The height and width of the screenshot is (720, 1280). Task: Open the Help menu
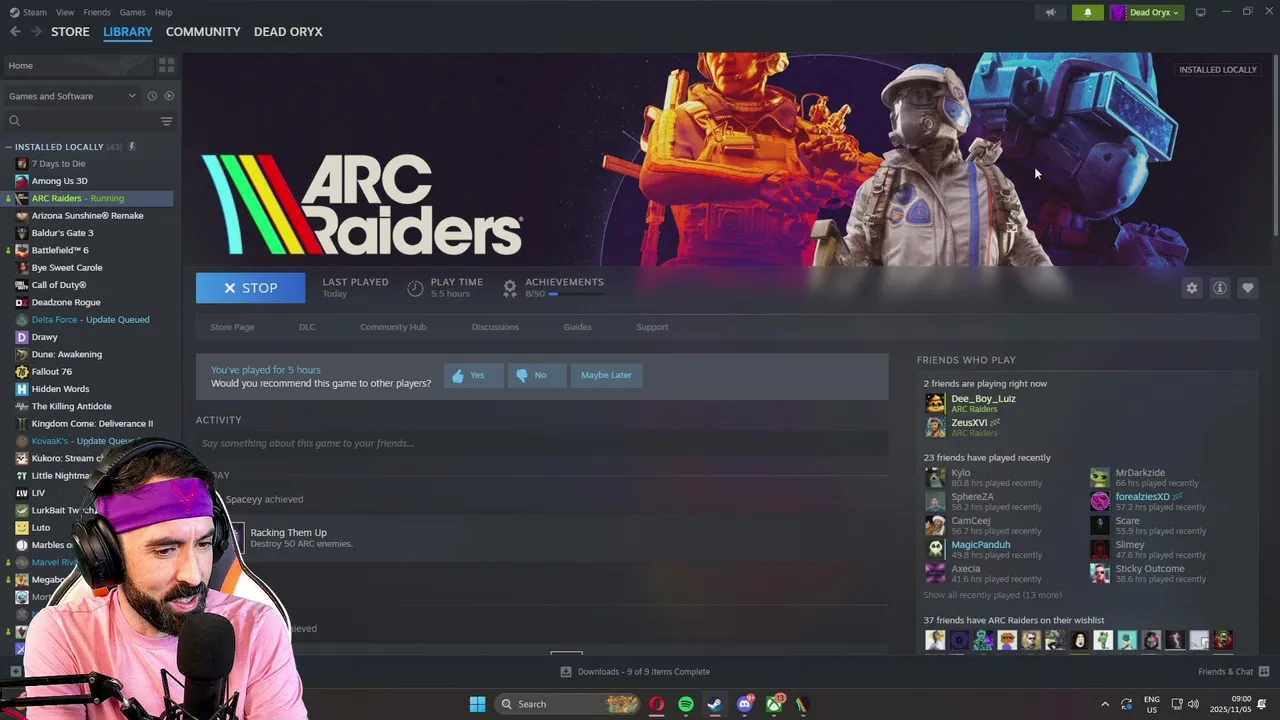[x=164, y=12]
